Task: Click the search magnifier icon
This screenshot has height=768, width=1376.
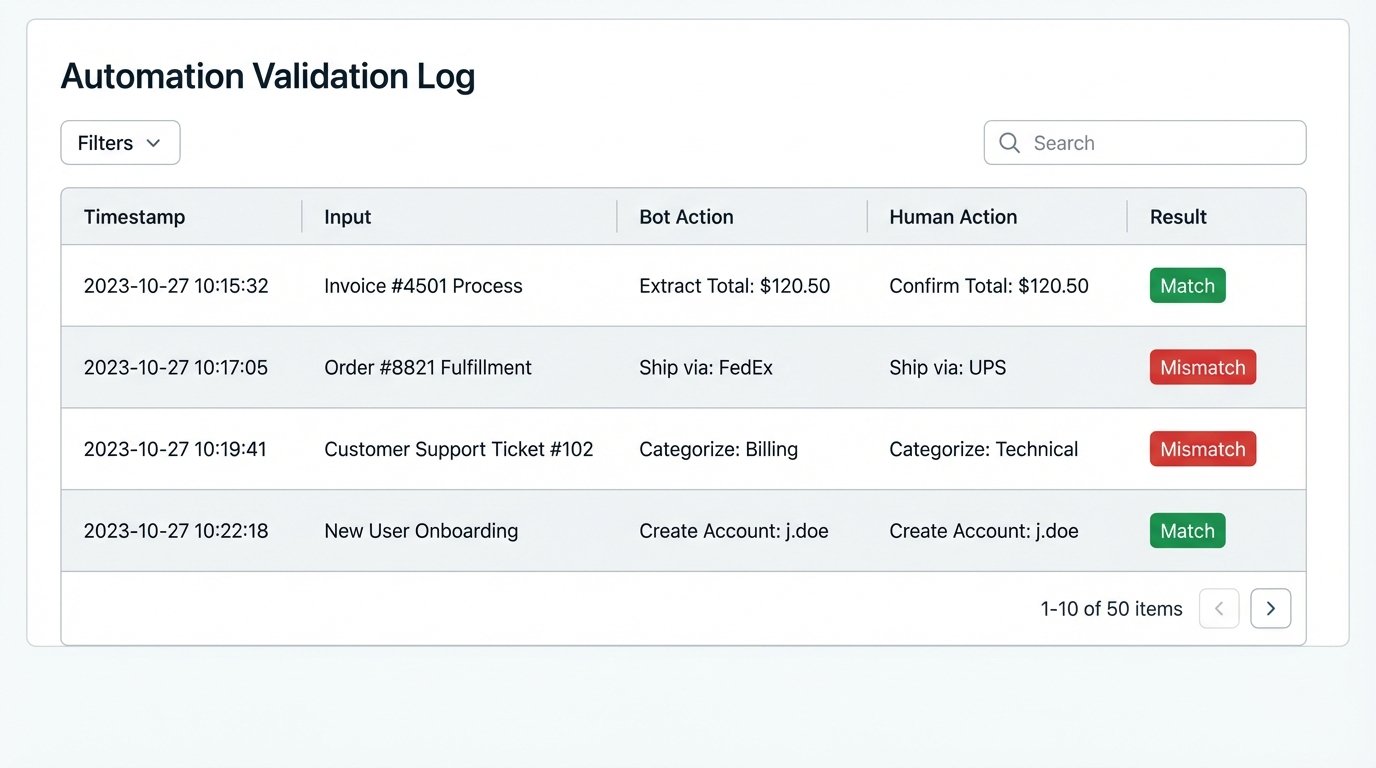Action: pyautogui.click(x=1010, y=143)
